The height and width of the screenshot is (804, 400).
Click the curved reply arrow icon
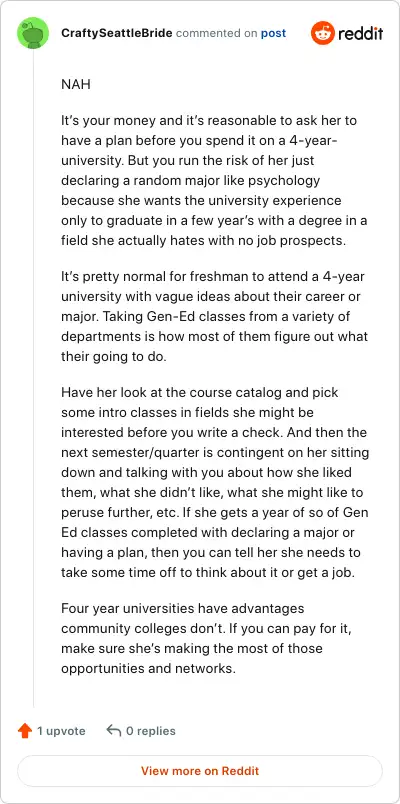pos(113,730)
